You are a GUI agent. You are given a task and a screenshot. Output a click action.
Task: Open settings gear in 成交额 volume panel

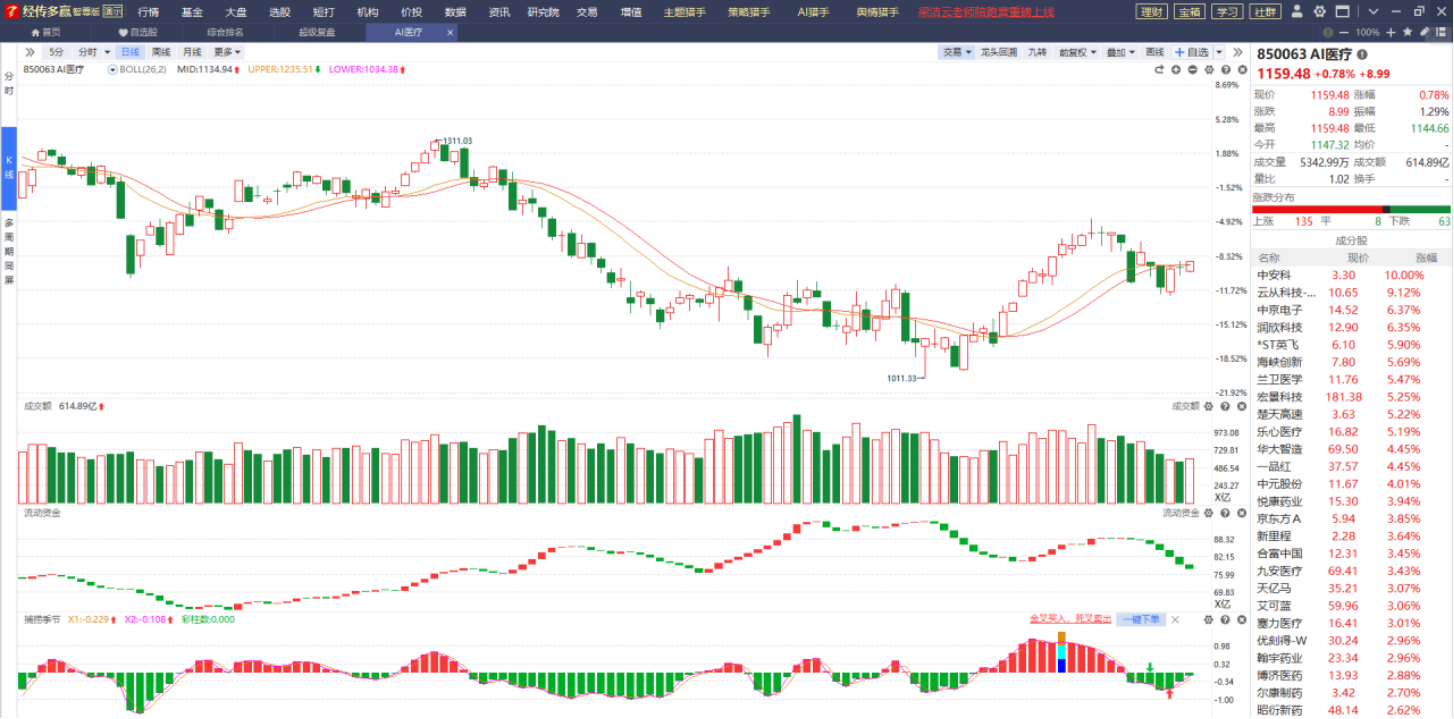pyautogui.click(x=1209, y=406)
